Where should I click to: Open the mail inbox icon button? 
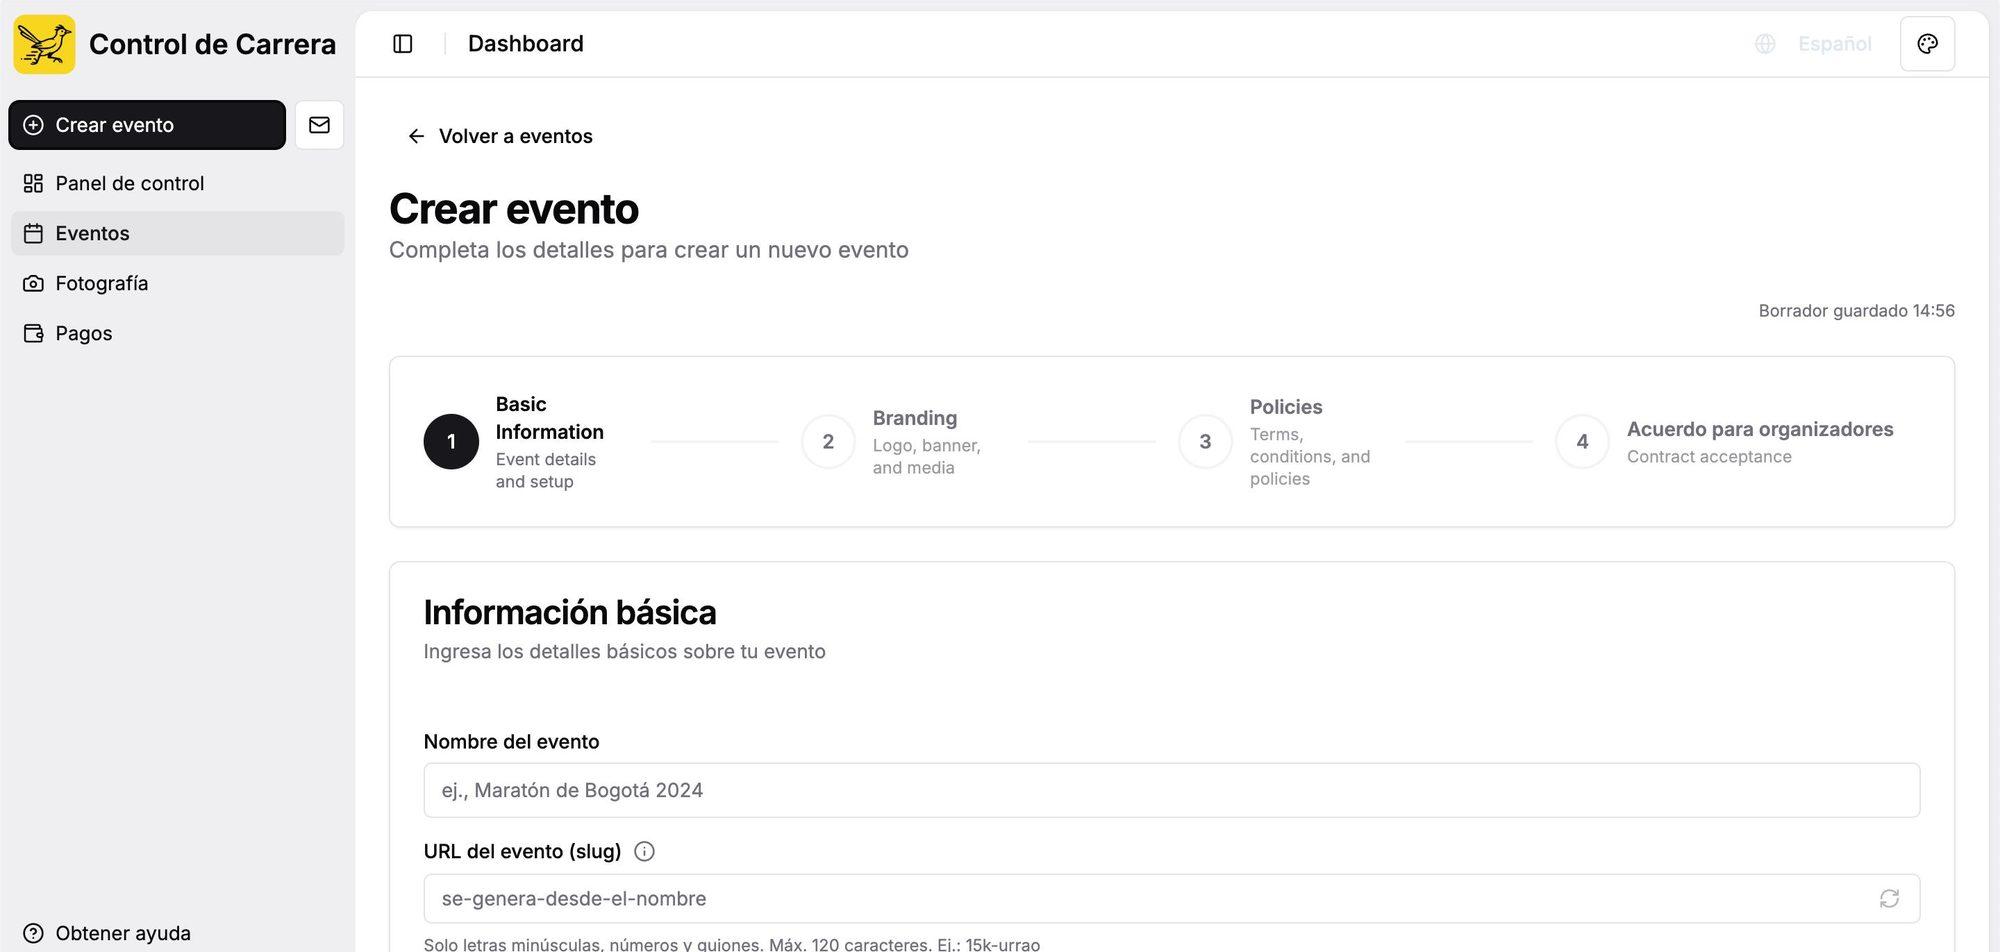click(319, 125)
